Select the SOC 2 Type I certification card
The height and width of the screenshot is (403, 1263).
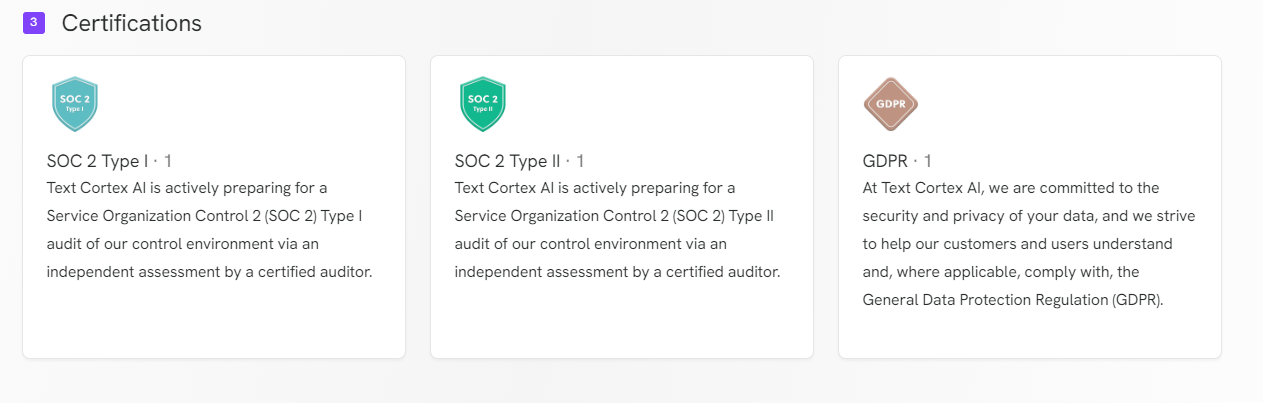tap(214, 207)
